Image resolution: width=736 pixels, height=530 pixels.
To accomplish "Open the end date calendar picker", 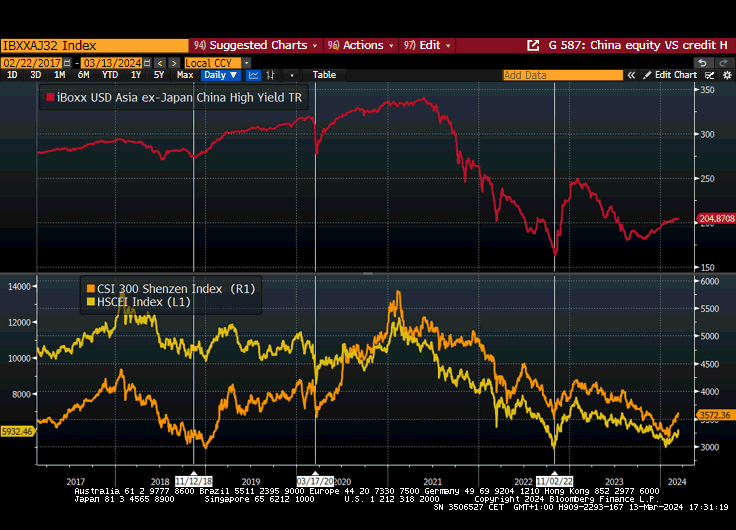I will [147, 63].
